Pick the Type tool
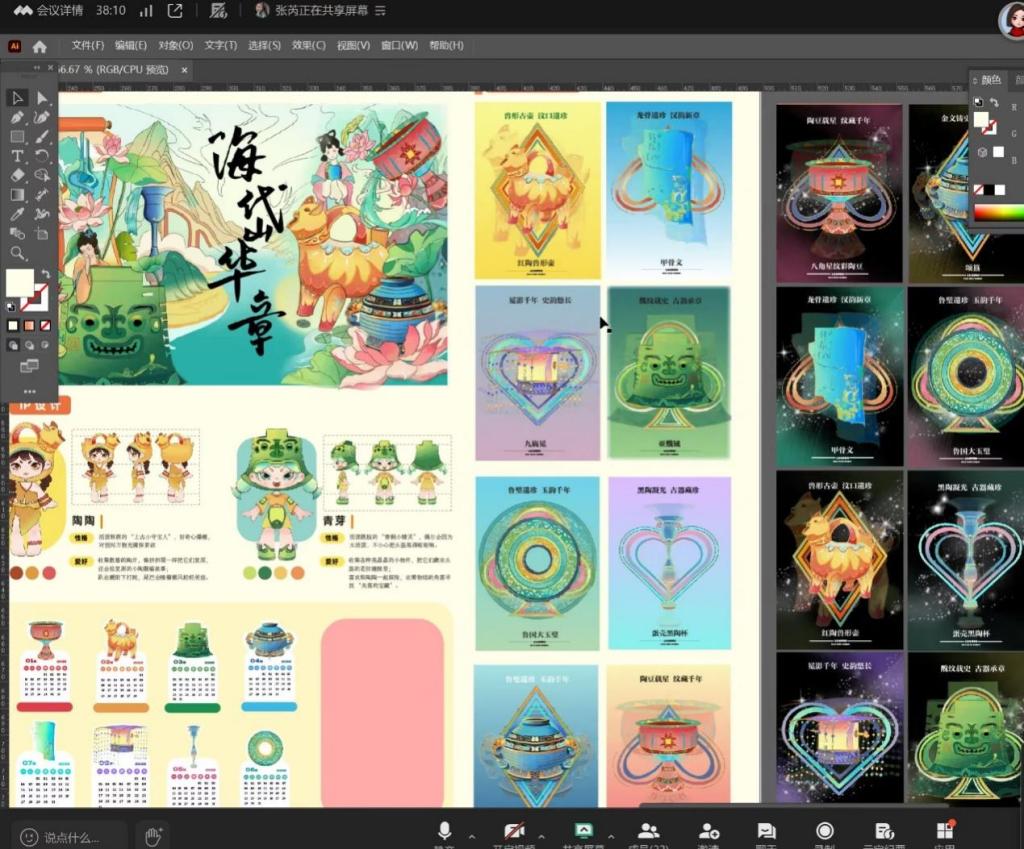The image size is (1024, 849). pyautogui.click(x=17, y=156)
